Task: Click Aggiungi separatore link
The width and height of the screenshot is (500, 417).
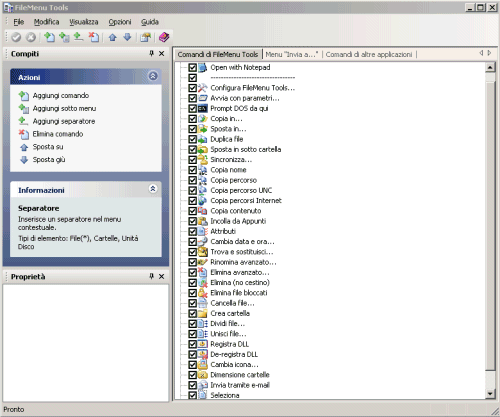Action: tap(64, 121)
